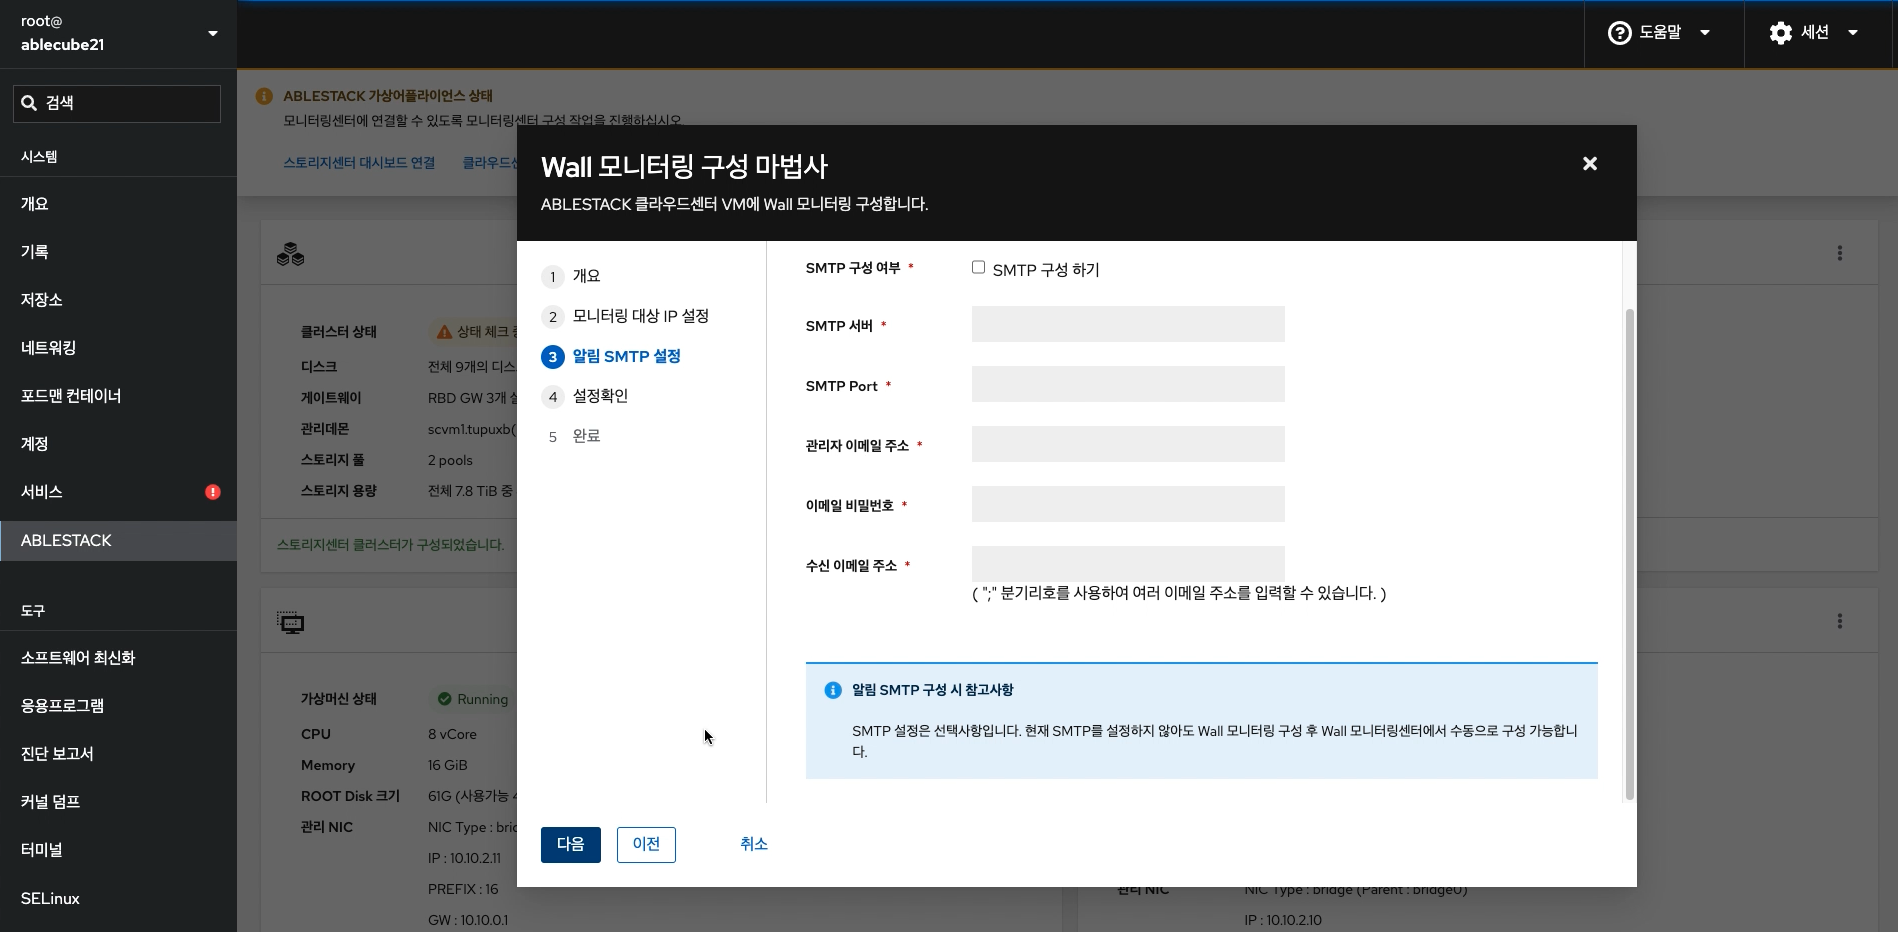The width and height of the screenshot is (1898, 932).
Task: Click the 도구 sidebar section header
Action: coord(33,611)
